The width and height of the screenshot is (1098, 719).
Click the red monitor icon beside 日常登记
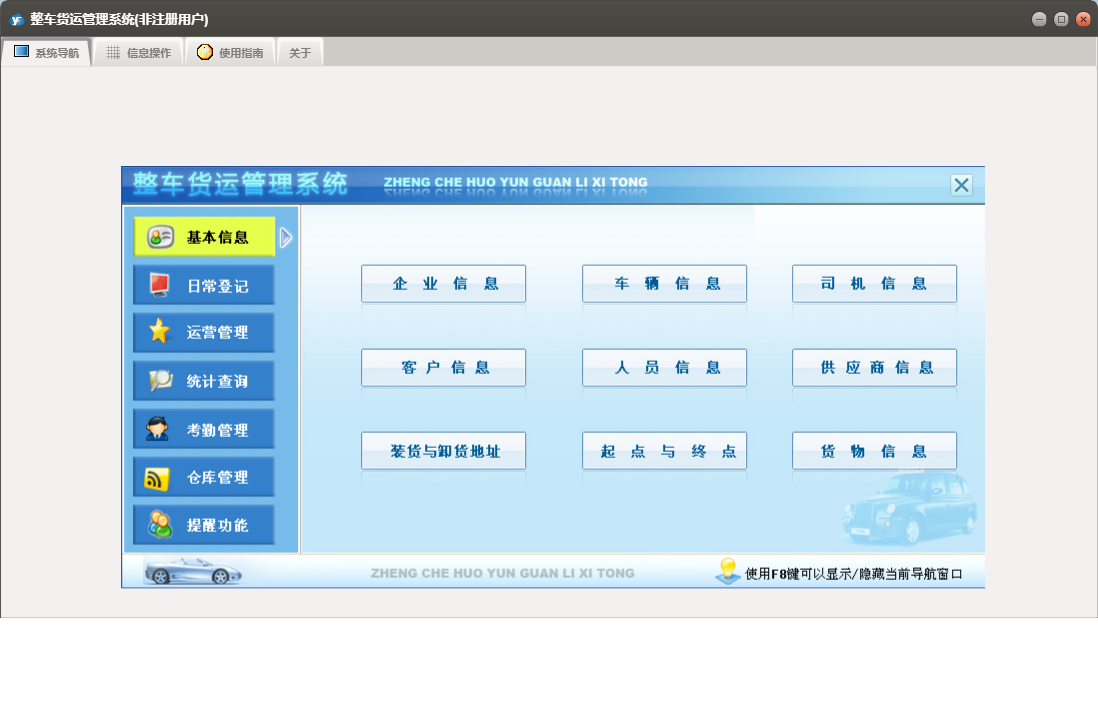[160, 285]
